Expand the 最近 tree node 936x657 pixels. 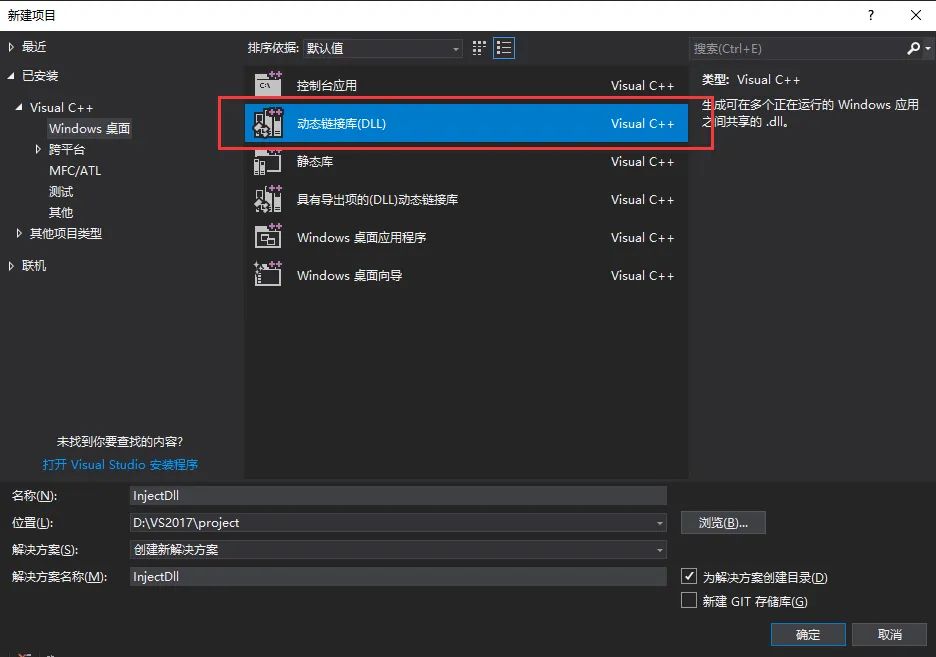click(x=11, y=47)
